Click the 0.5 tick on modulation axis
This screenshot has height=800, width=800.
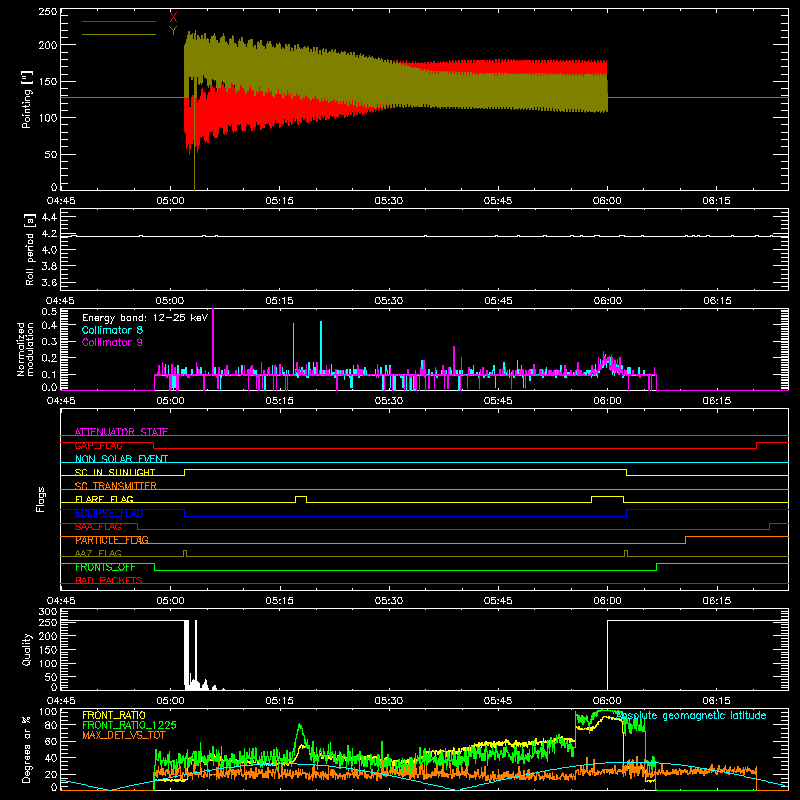coord(49,311)
